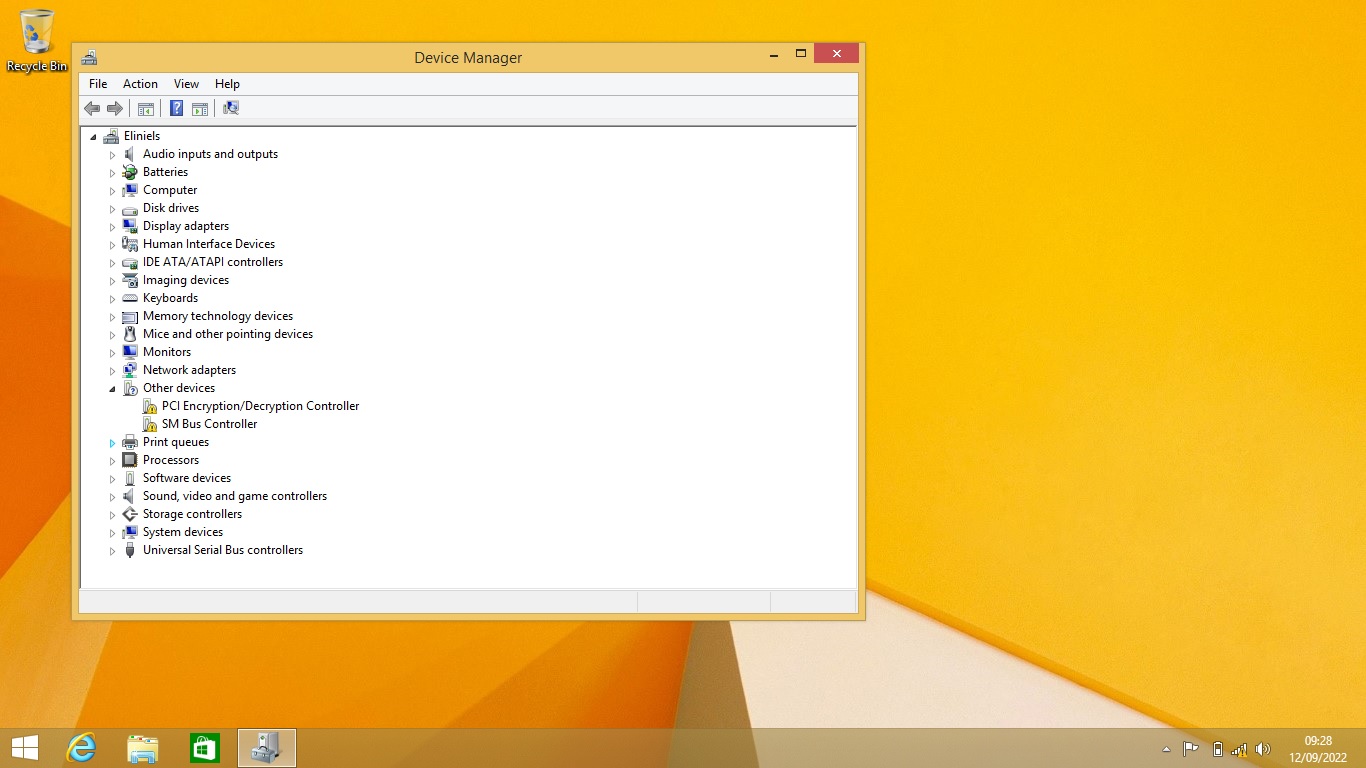Expand System devices

click(112, 533)
